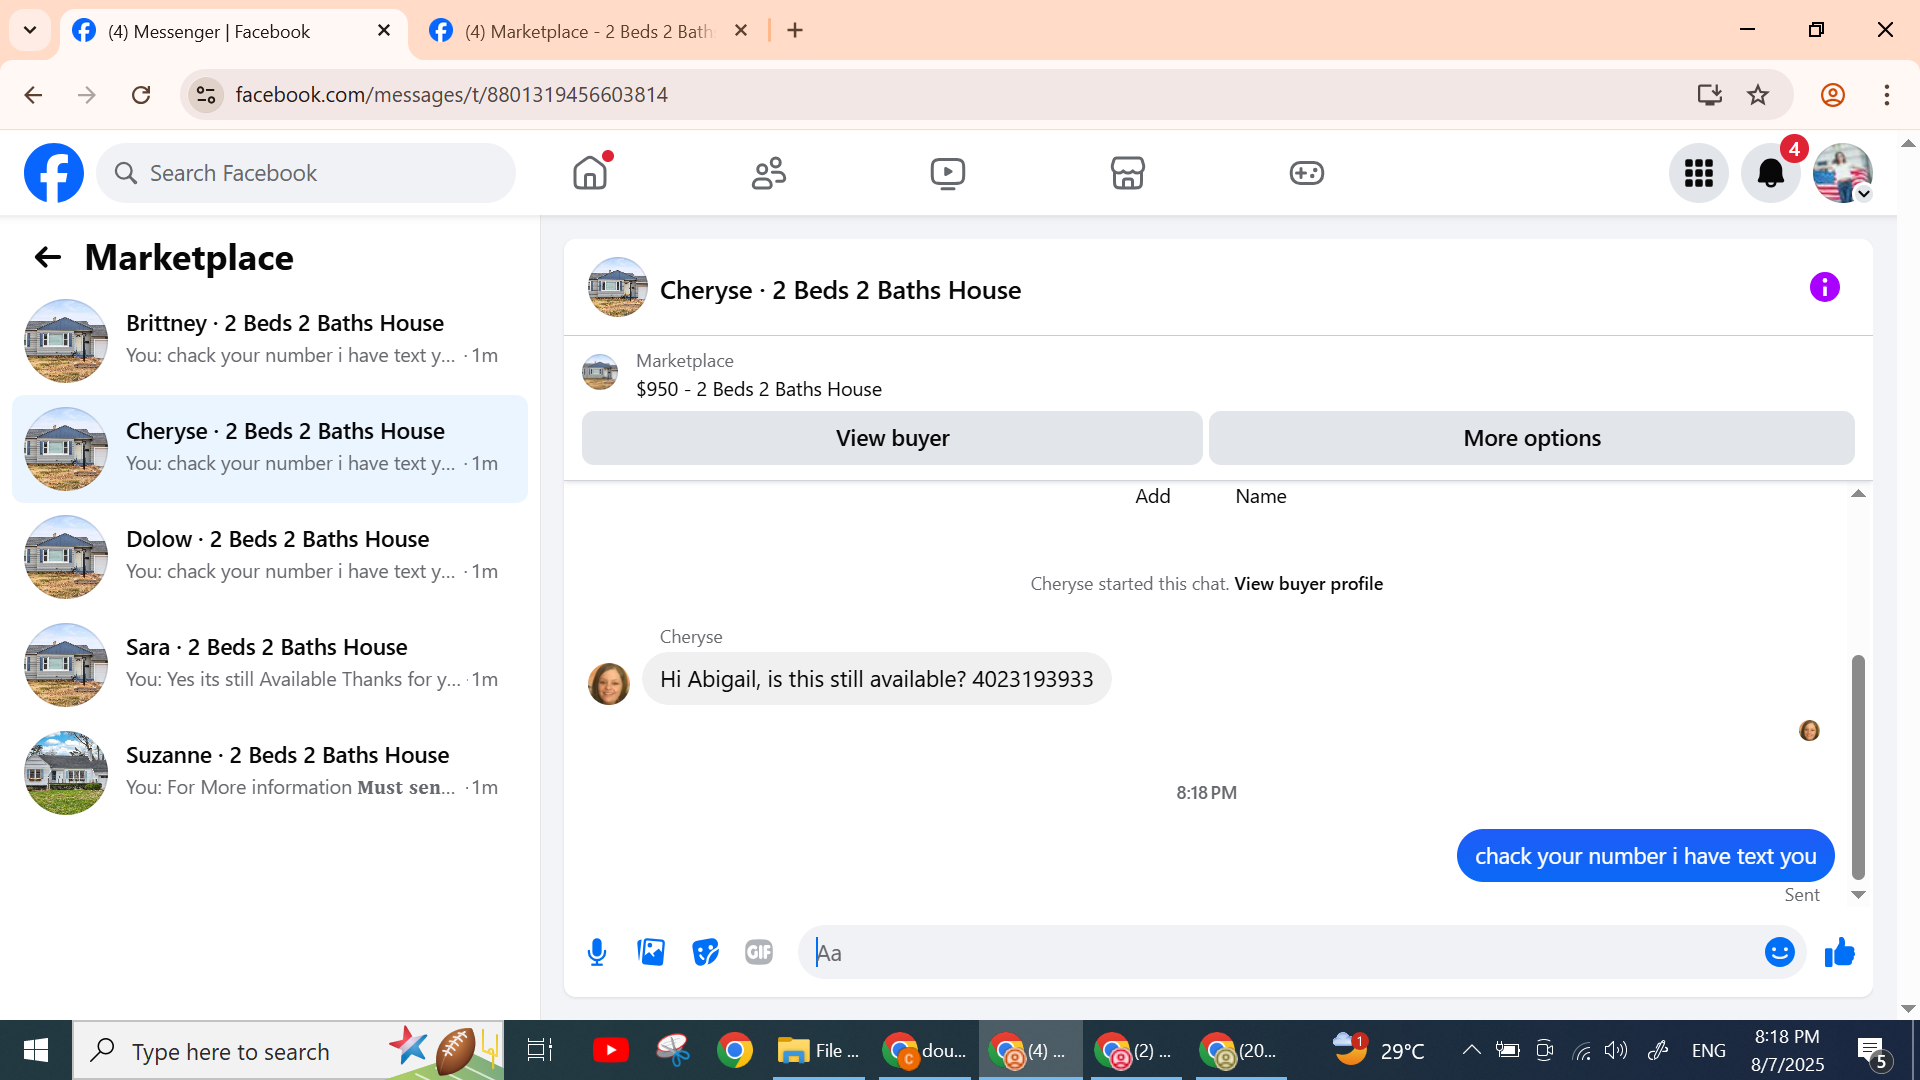
Task: Switch to the Messenger Facebook tab
Action: click(x=233, y=32)
